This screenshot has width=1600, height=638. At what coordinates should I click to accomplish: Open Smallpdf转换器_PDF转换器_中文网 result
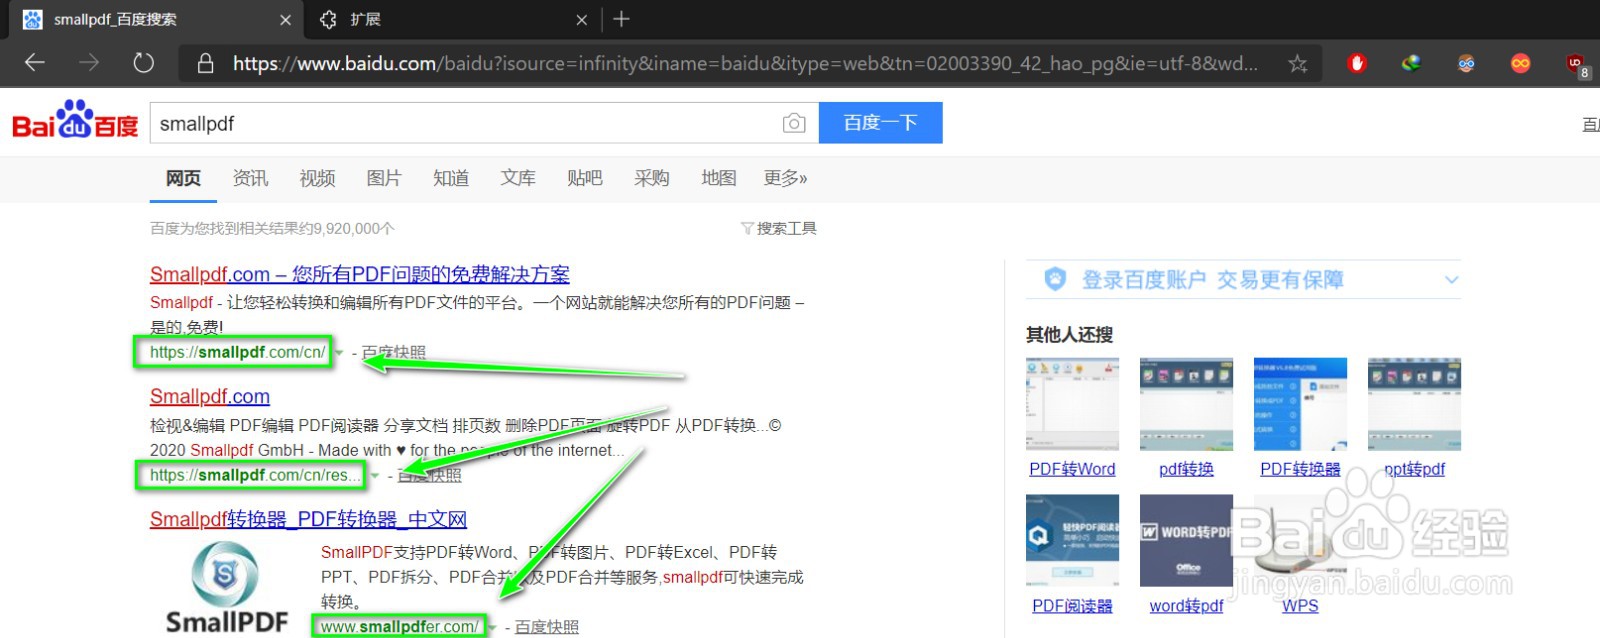pos(308,519)
